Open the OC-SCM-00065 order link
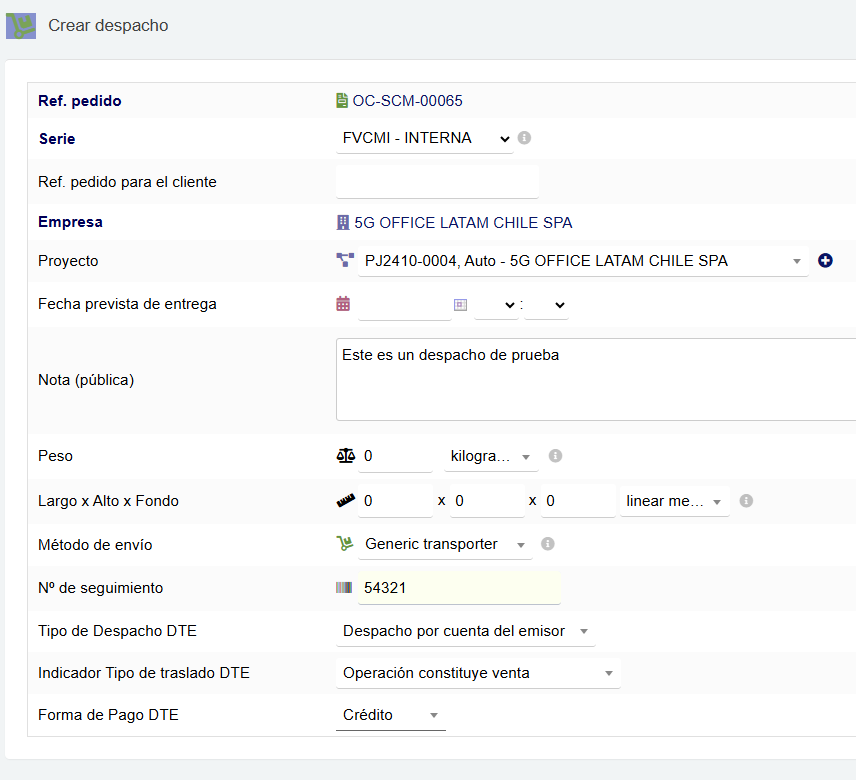The image size is (856, 780). point(407,101)
